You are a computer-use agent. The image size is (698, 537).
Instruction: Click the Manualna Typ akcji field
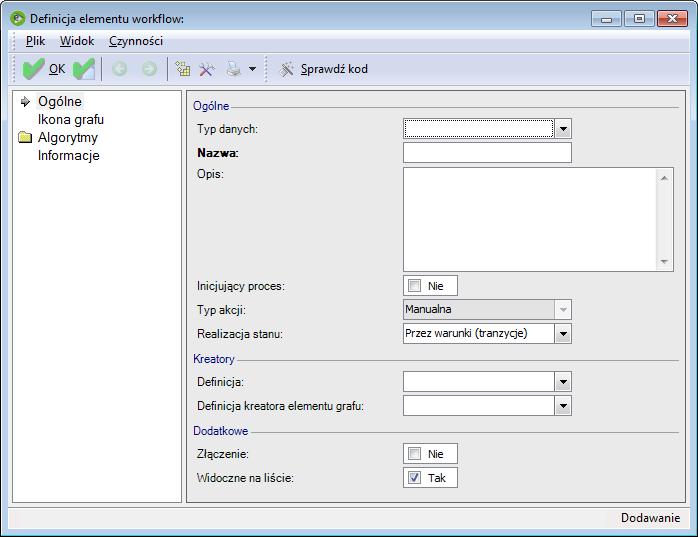(x=479, y=309)
